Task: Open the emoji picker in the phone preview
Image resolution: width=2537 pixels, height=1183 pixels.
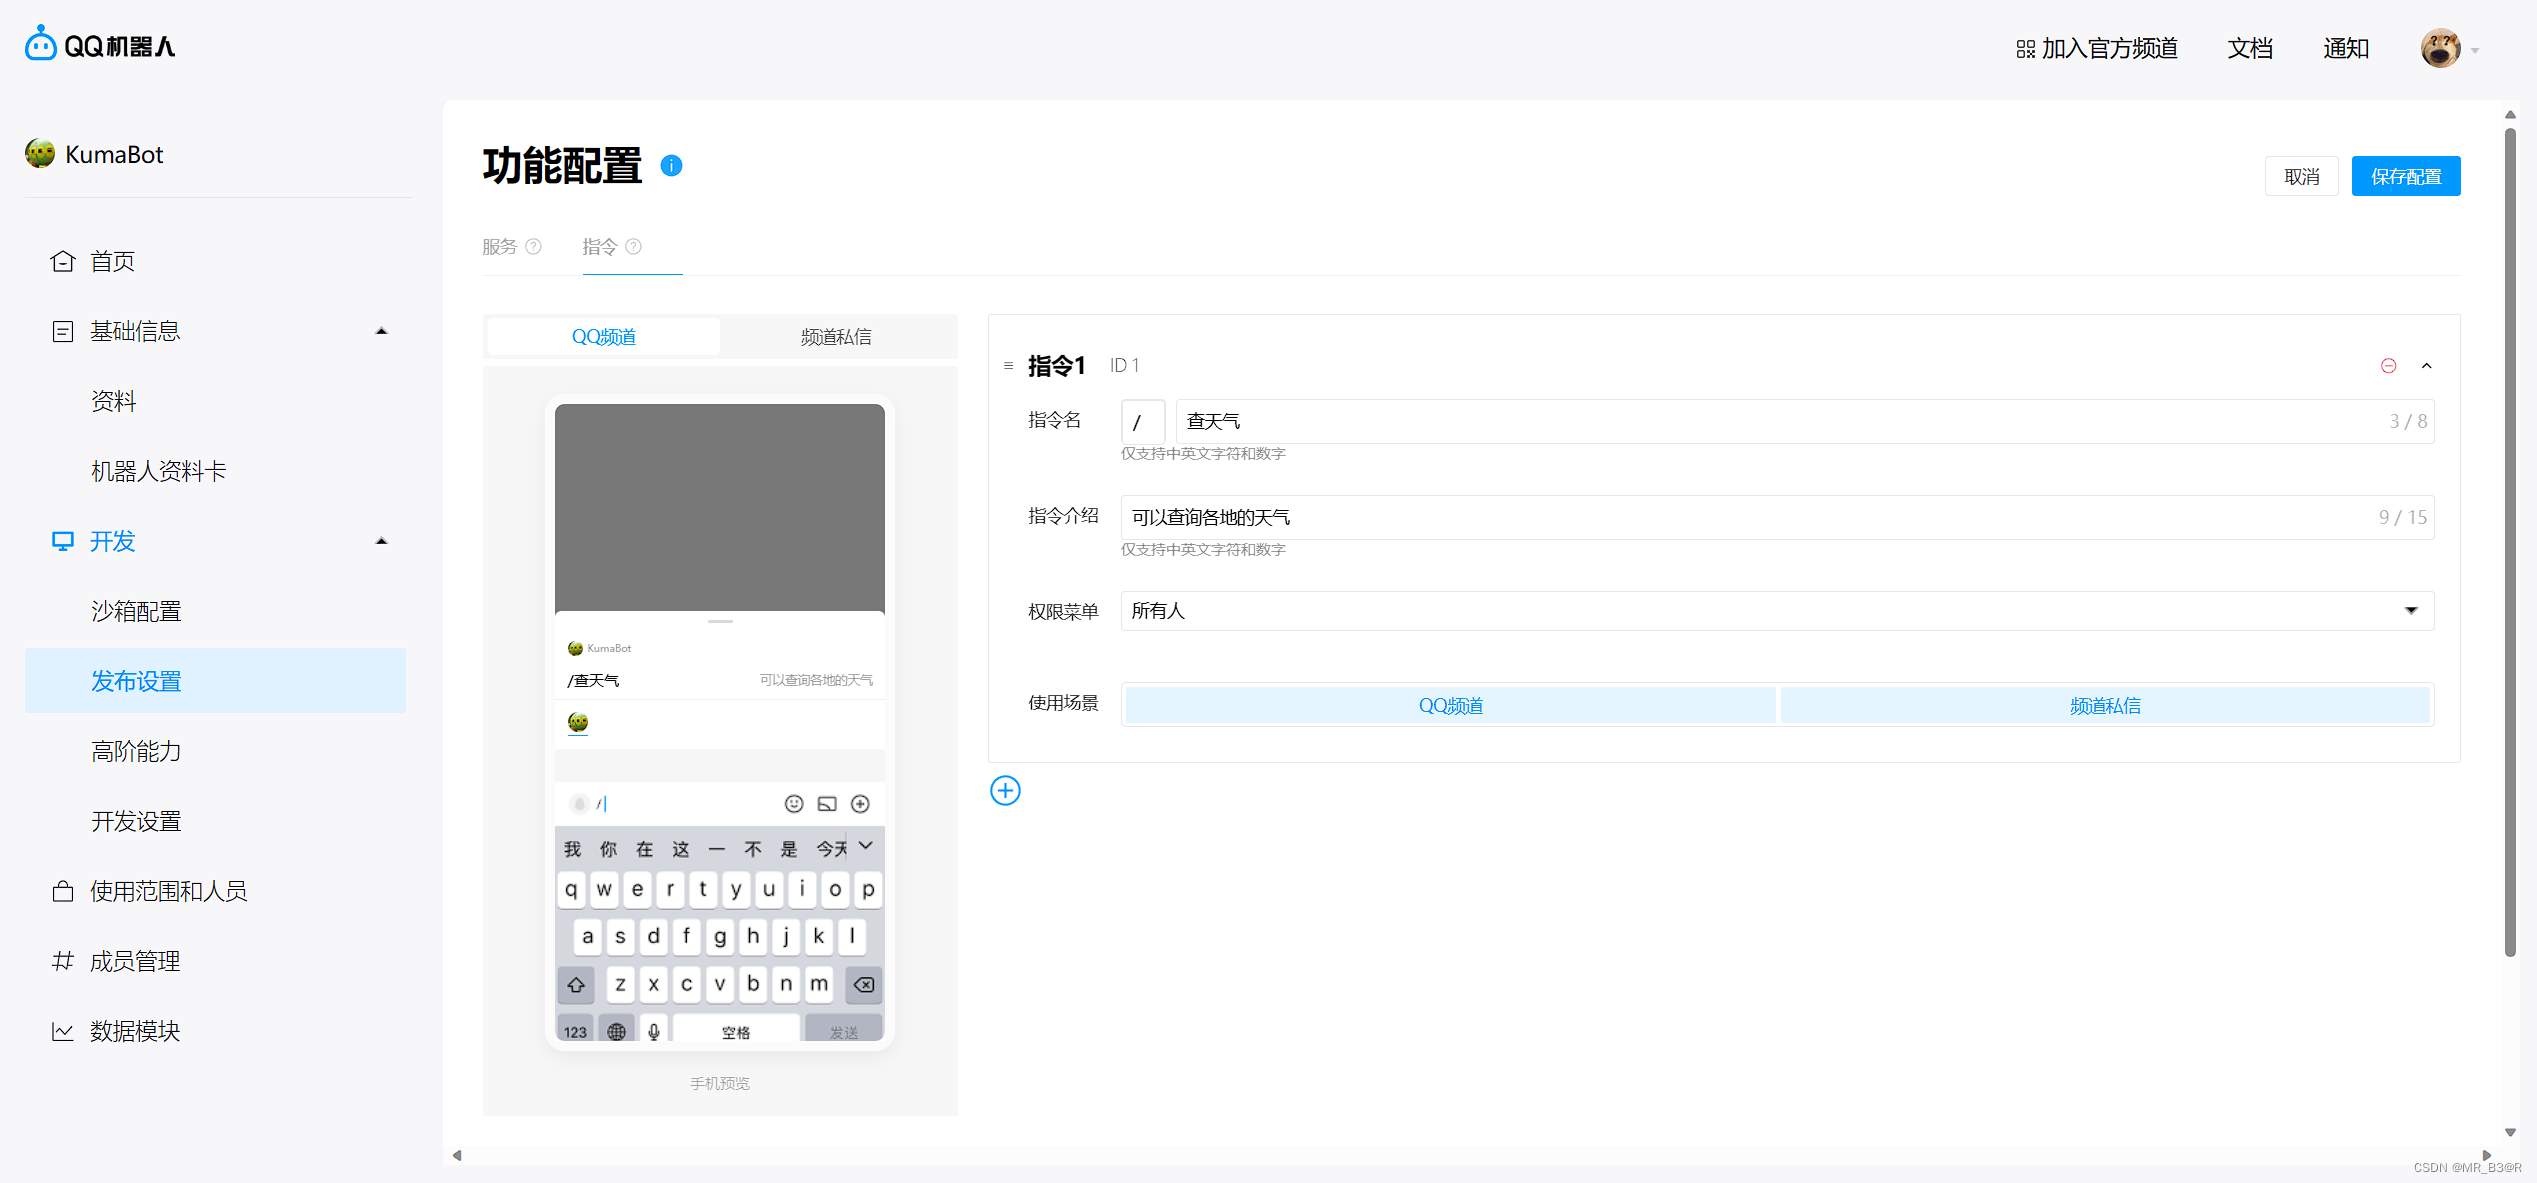Action: [x=793, y=803]
